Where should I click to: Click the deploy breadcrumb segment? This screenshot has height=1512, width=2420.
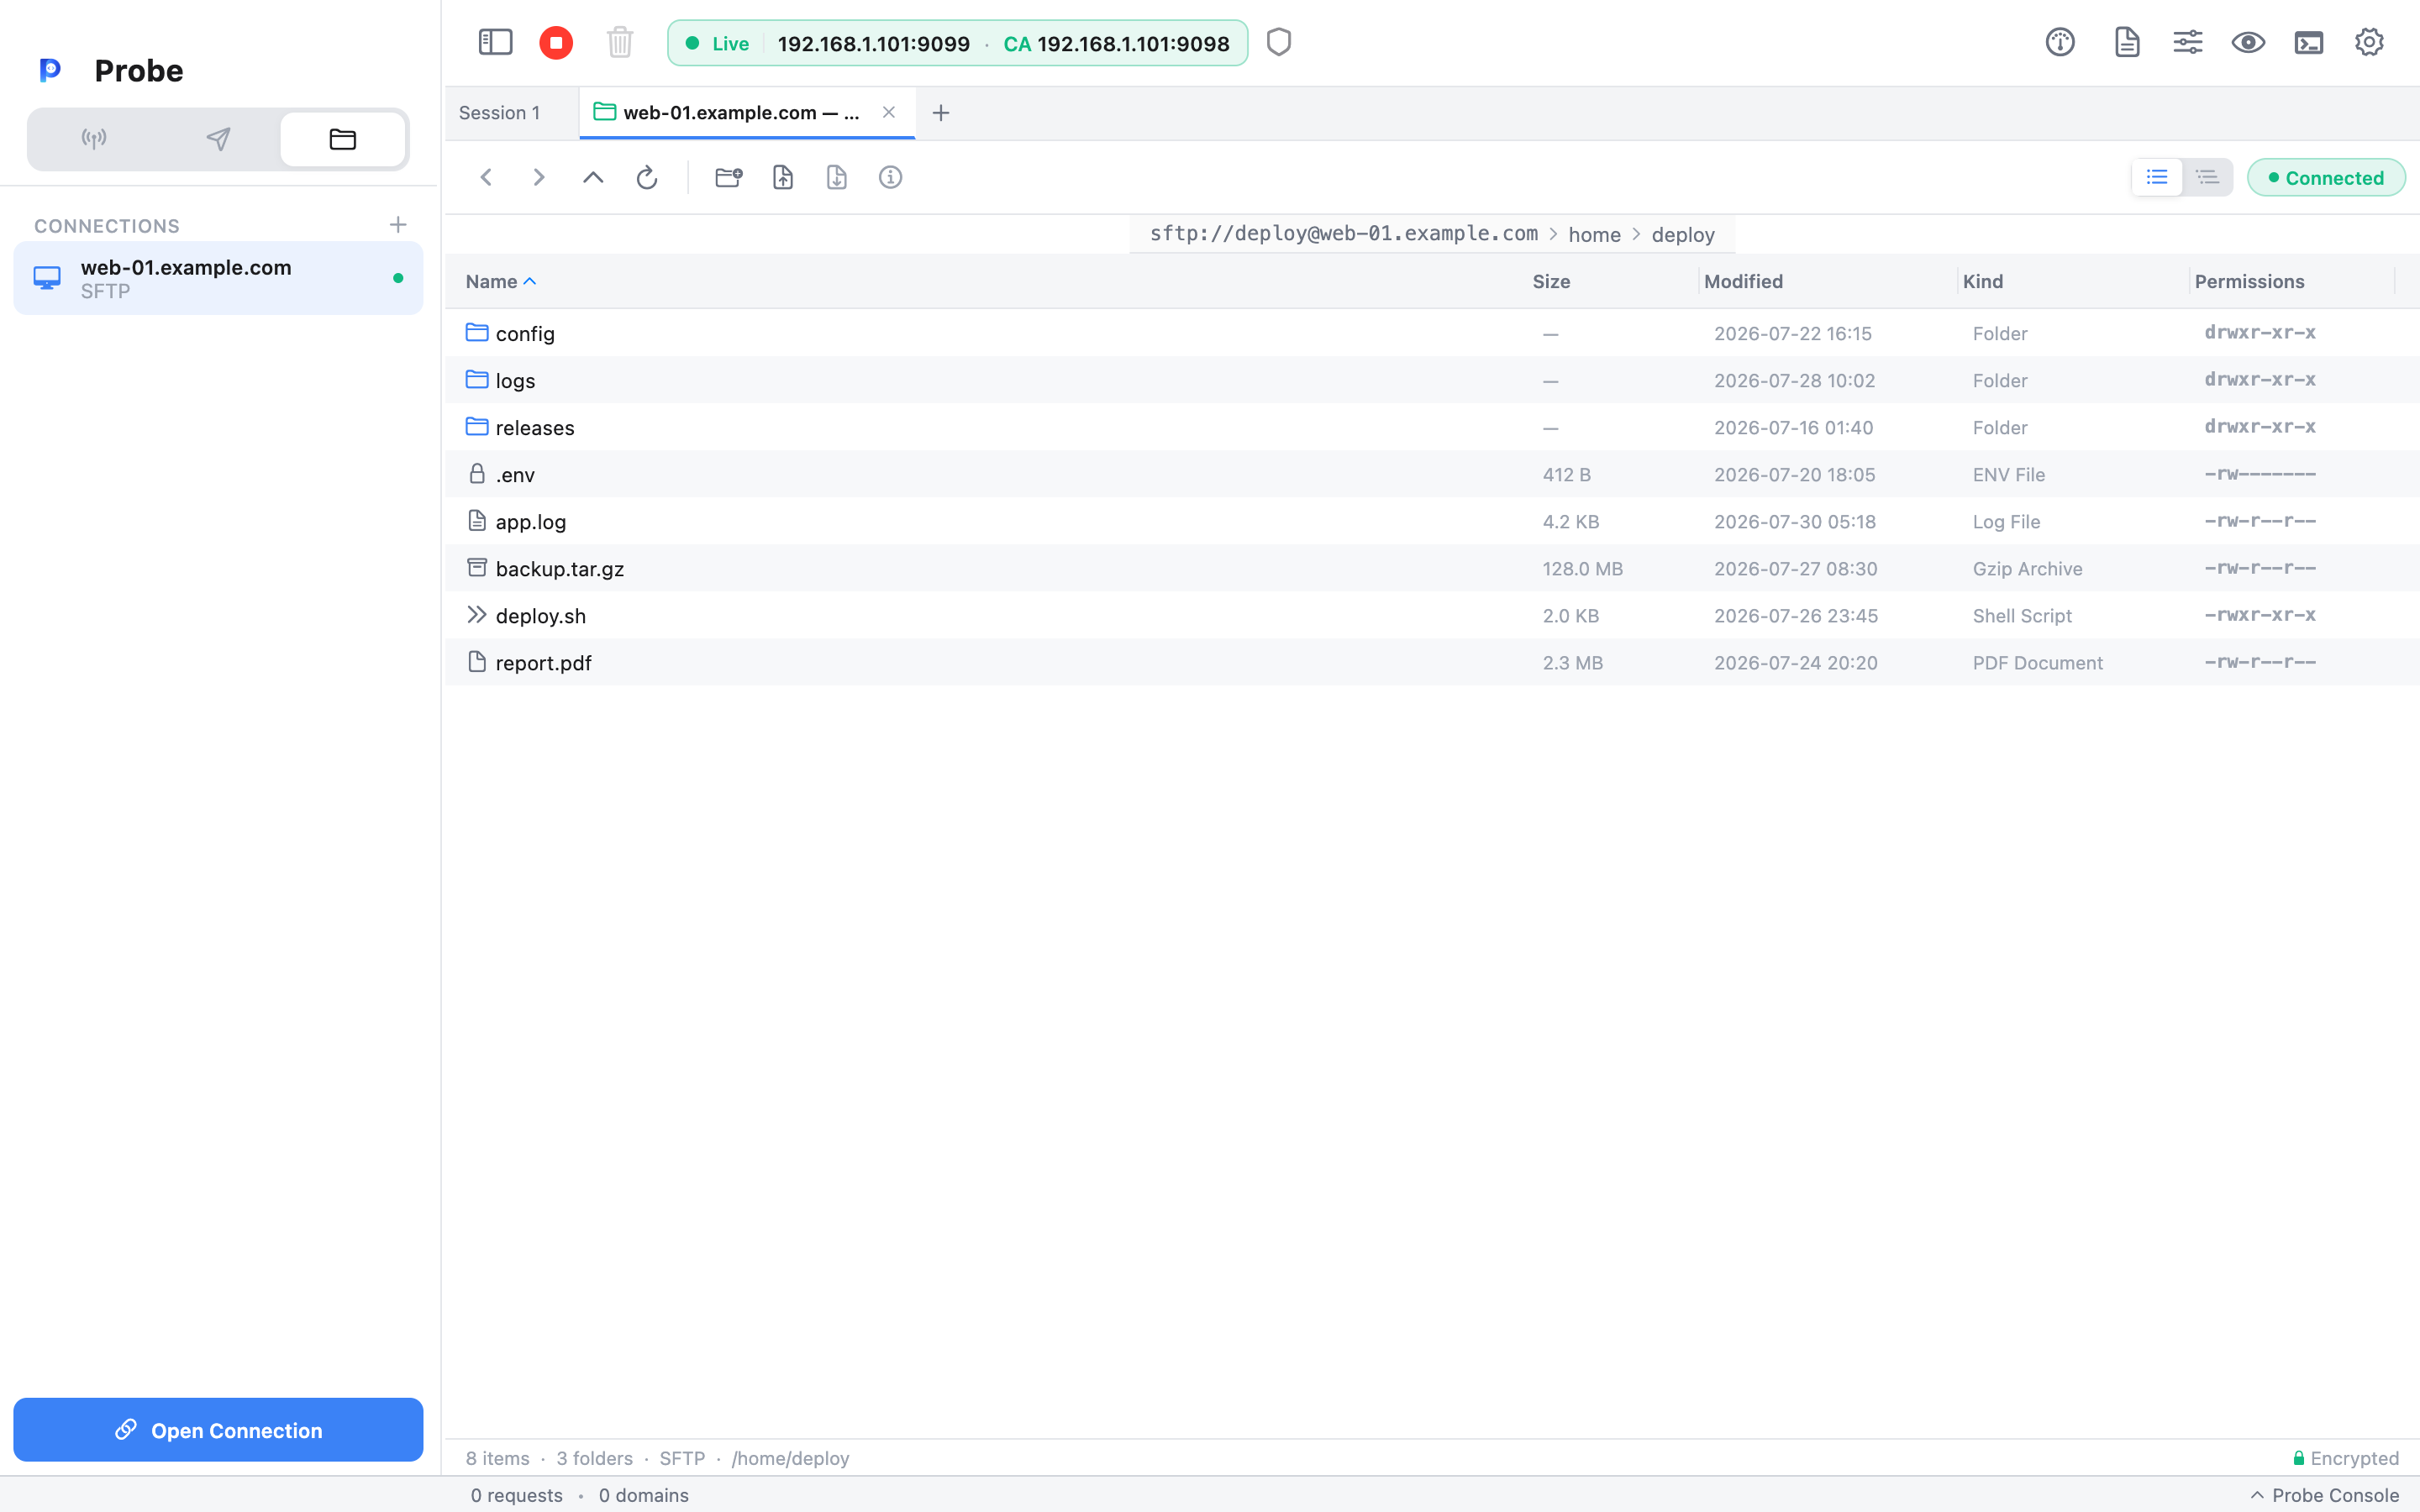point(1683,235)
